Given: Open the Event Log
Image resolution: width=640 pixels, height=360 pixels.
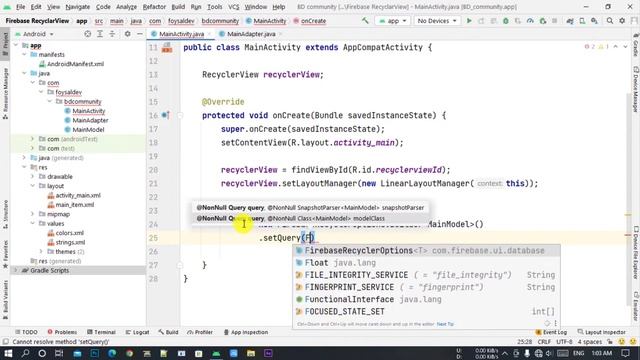Looking at the screenshot, I should click(551, 332).
